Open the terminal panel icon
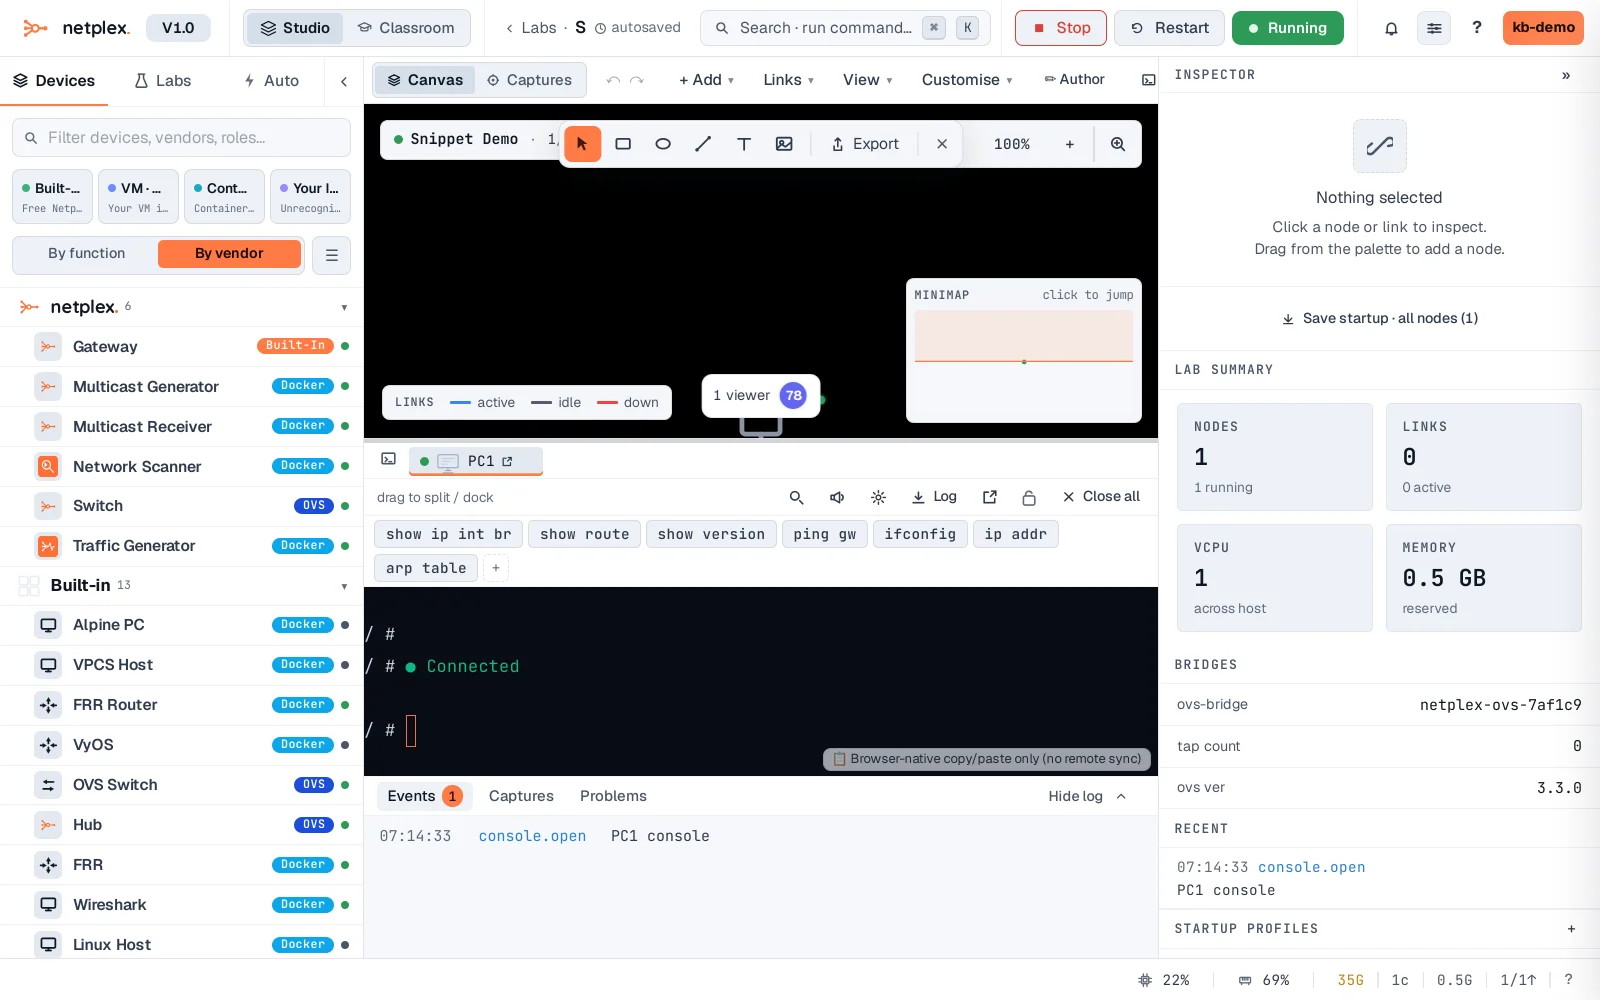 389,459
